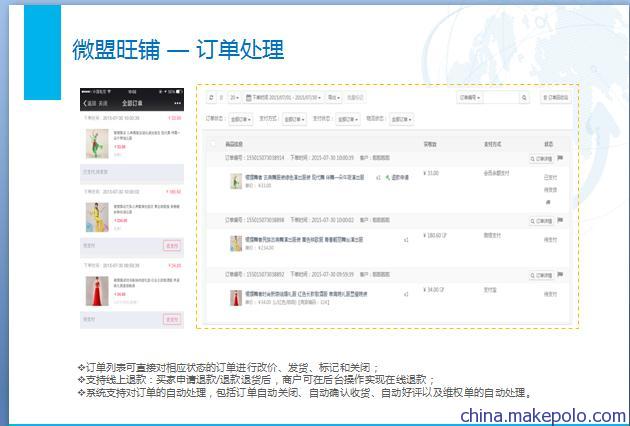The width and height of the screenshot is (630, 426).
Task: Open the logistics status filter dropdown
Action: click(401, 119)
